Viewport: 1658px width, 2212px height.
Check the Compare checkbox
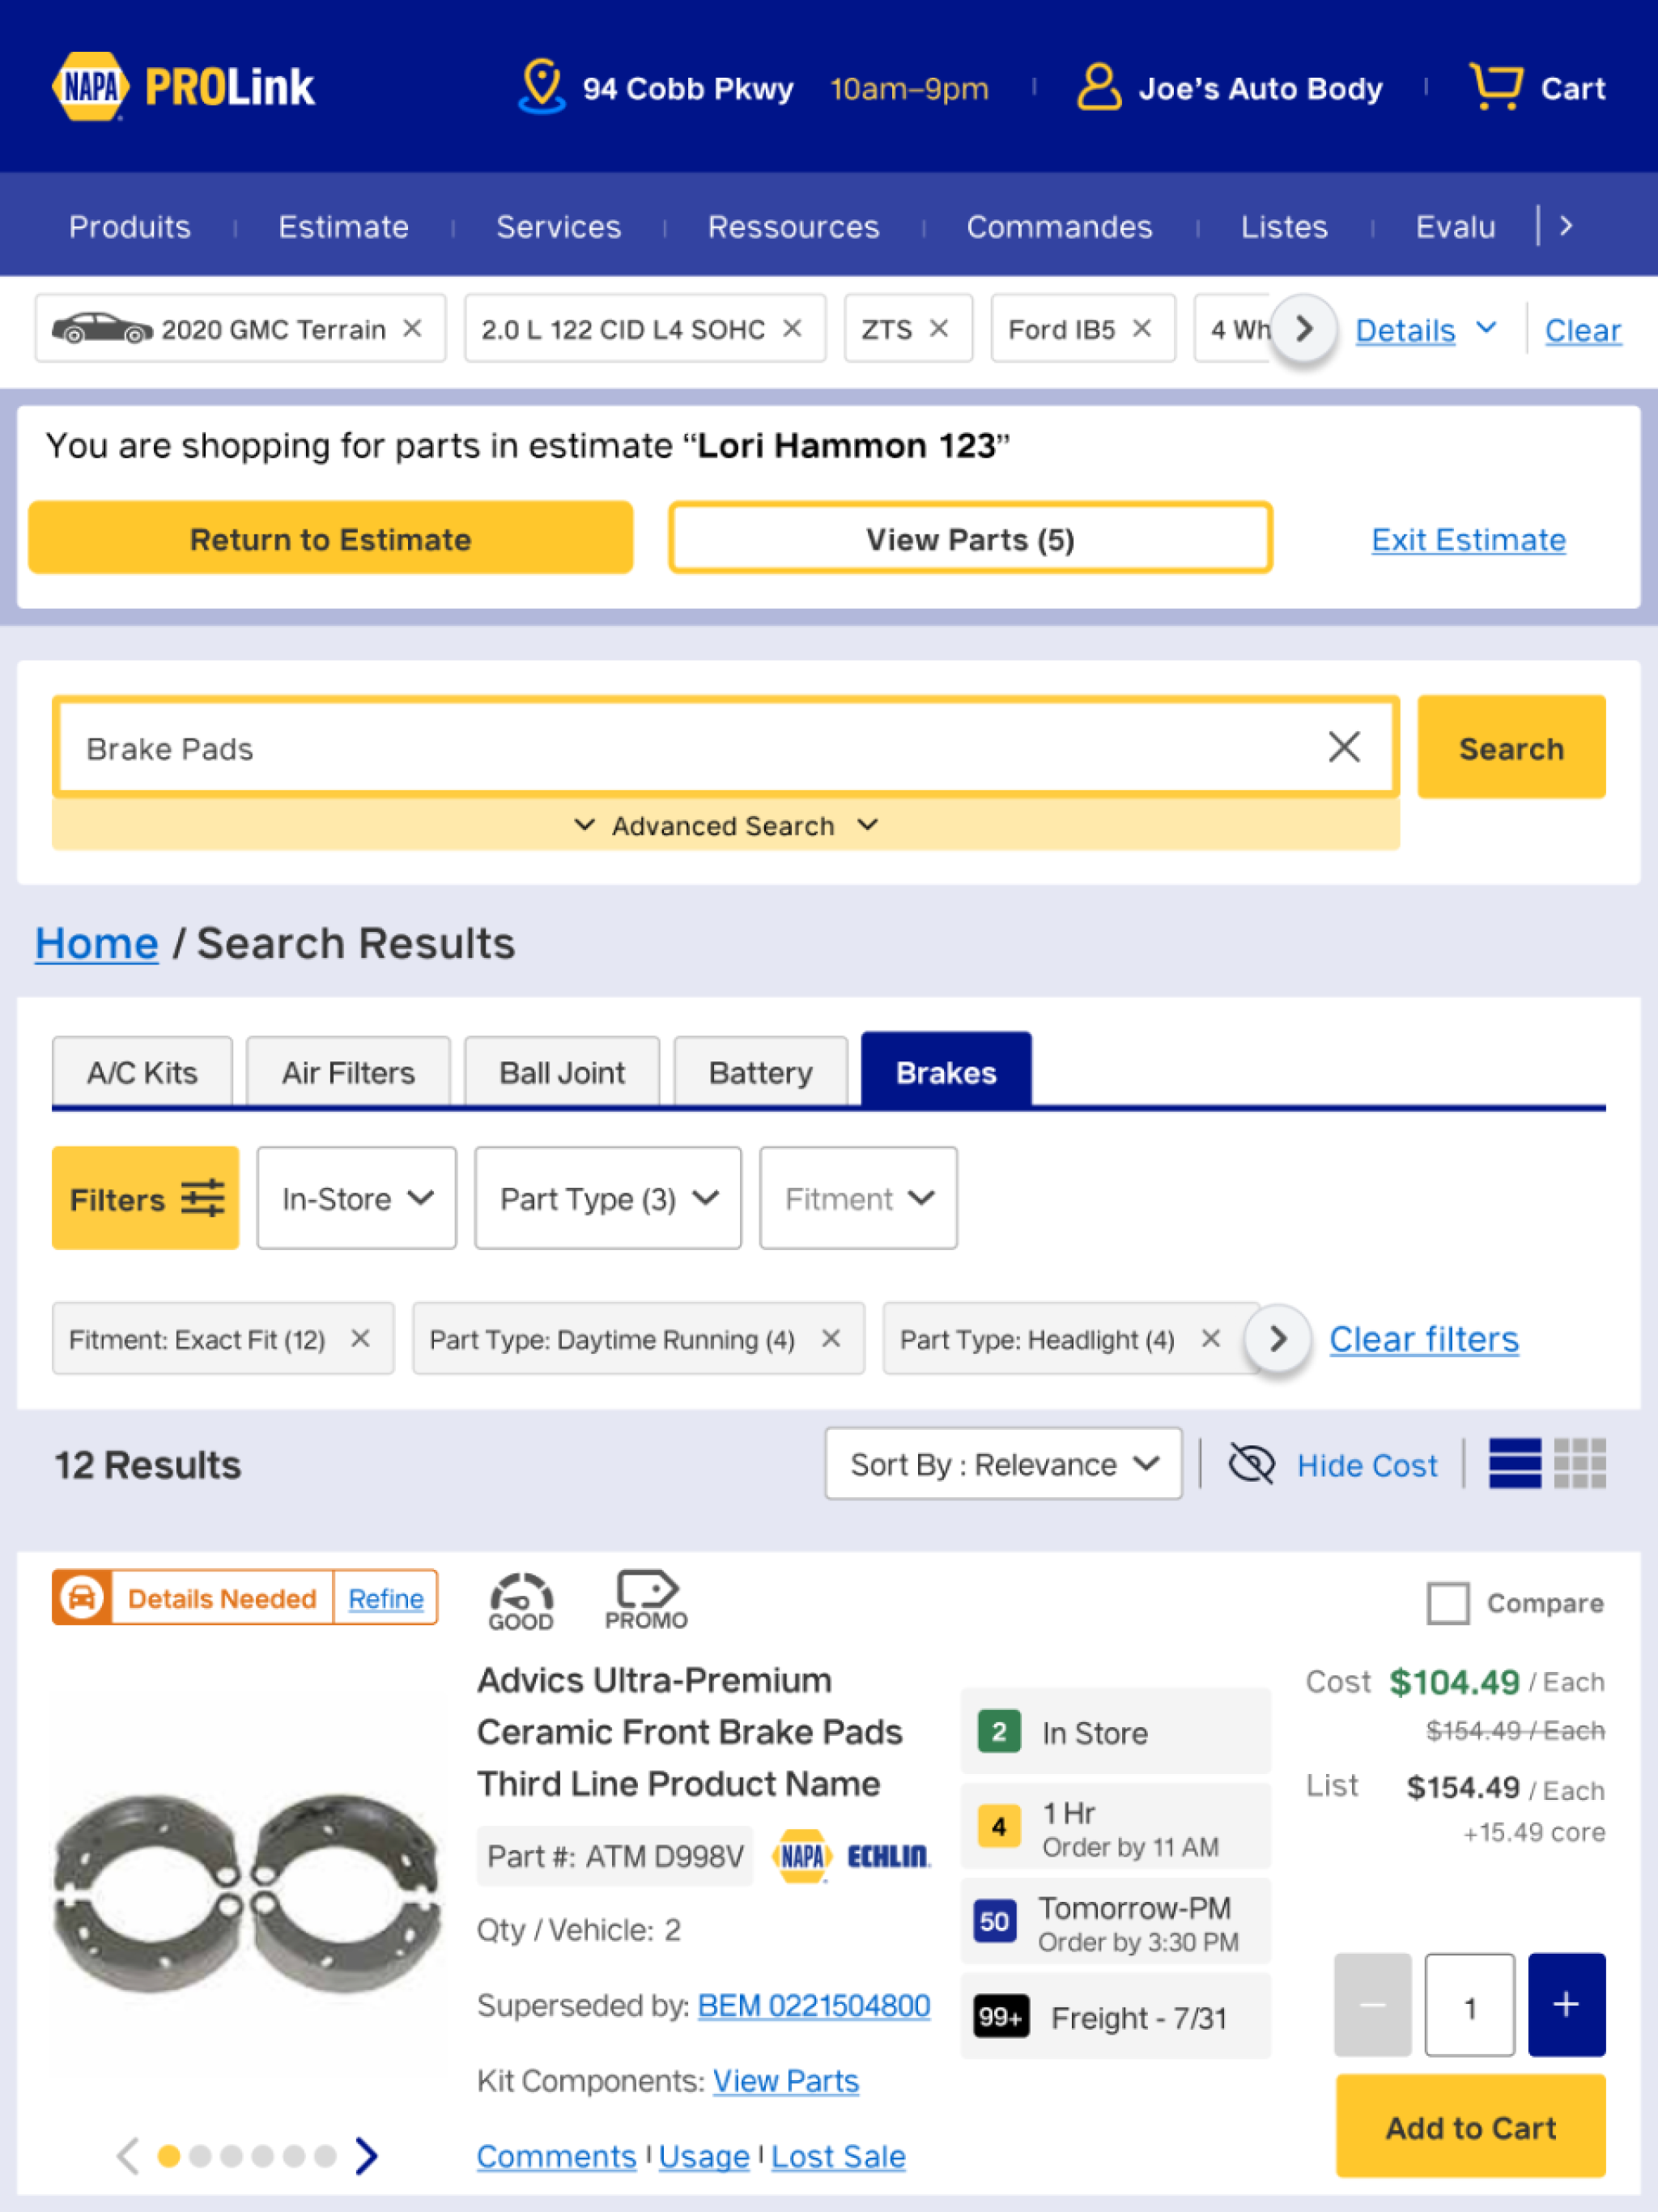click(x=1447, y=1602)
